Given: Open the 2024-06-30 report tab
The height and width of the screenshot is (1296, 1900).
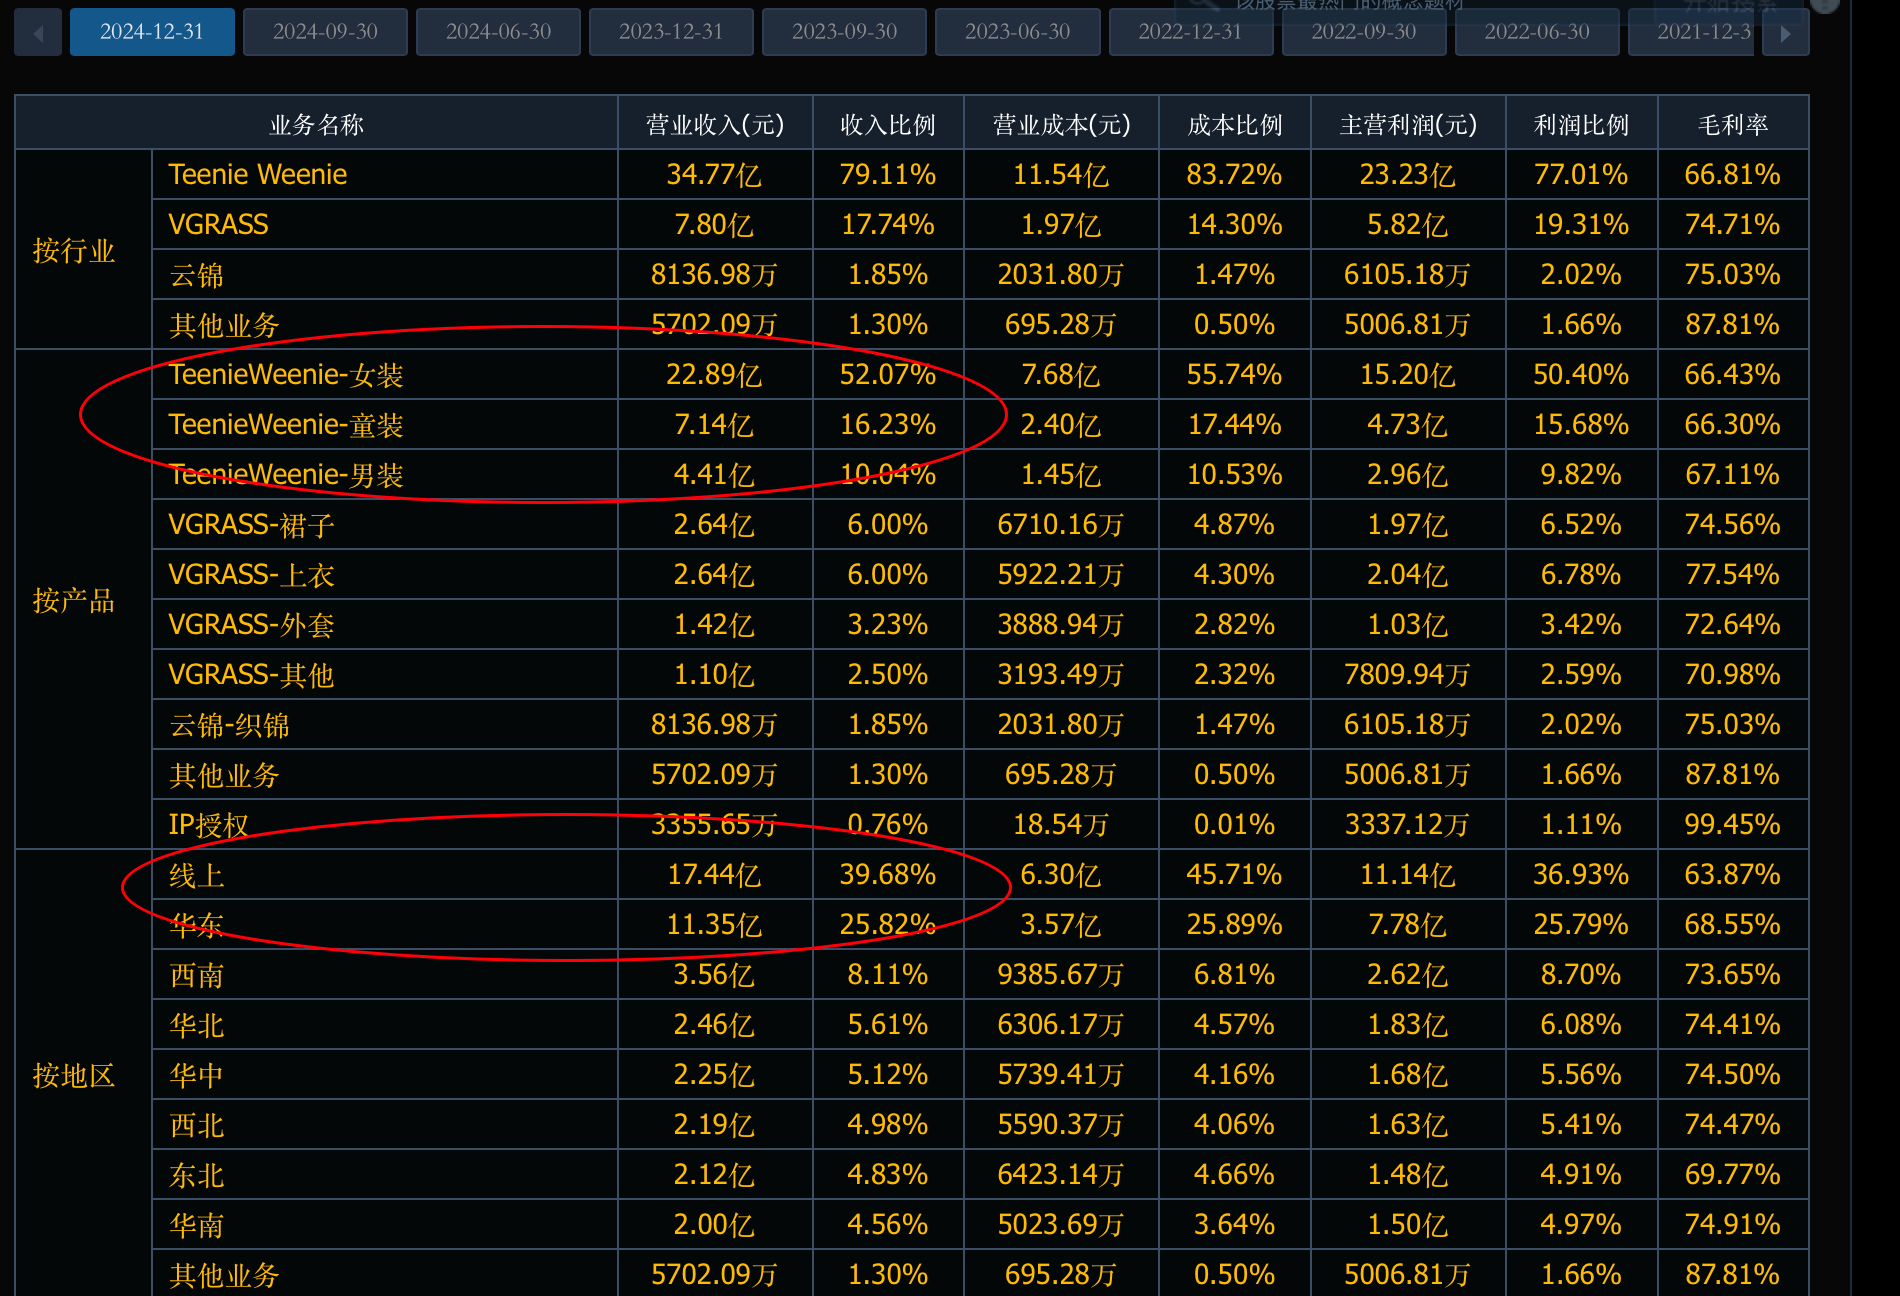Looking at the screenshot, I should 498,32.
